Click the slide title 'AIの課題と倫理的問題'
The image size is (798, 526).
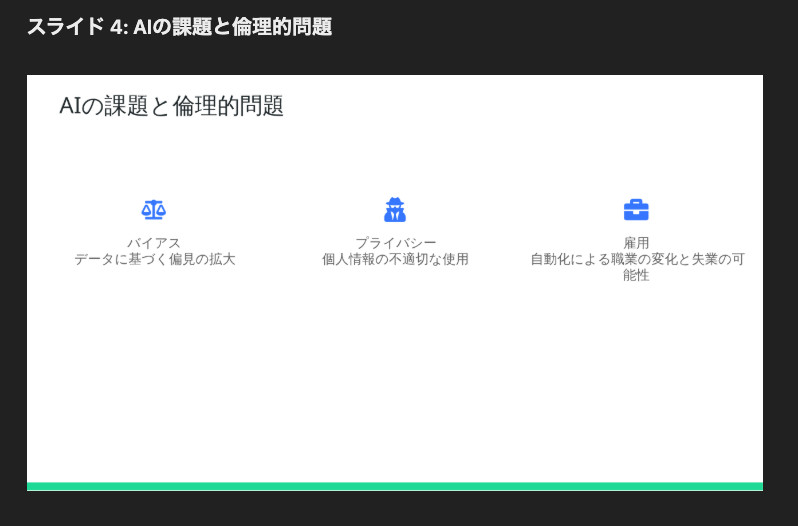pos(172,106)
